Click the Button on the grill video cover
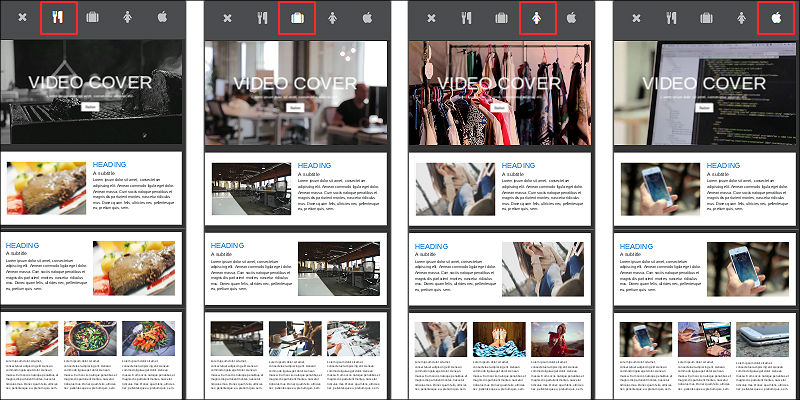The width and height of the screenshot is (800, 400). point(90,107)
